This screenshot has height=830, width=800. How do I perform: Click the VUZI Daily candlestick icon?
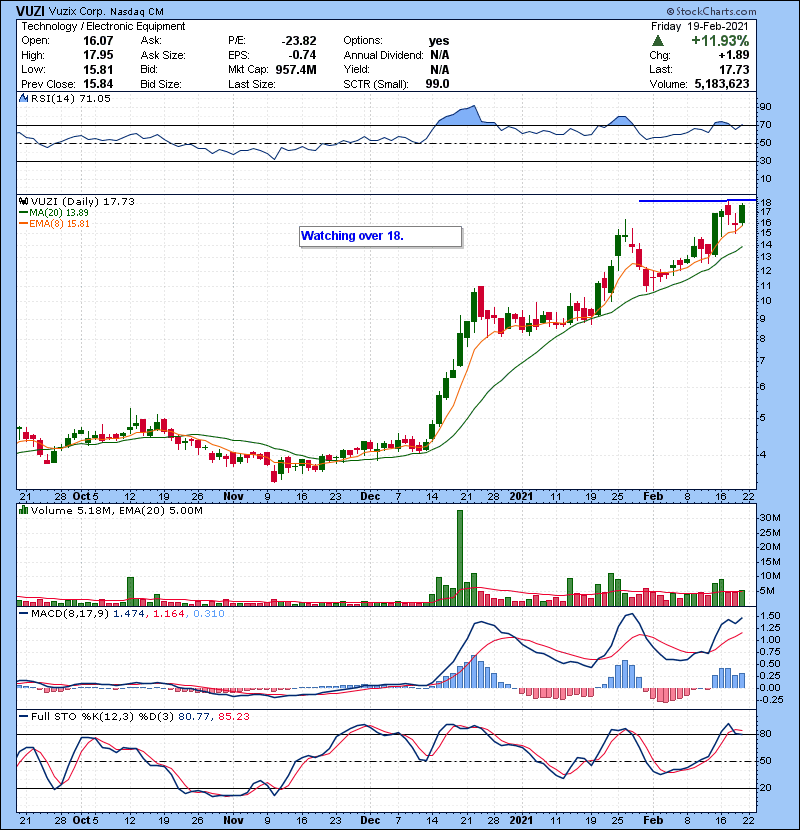pyautogui.click(x=23, y=202)
